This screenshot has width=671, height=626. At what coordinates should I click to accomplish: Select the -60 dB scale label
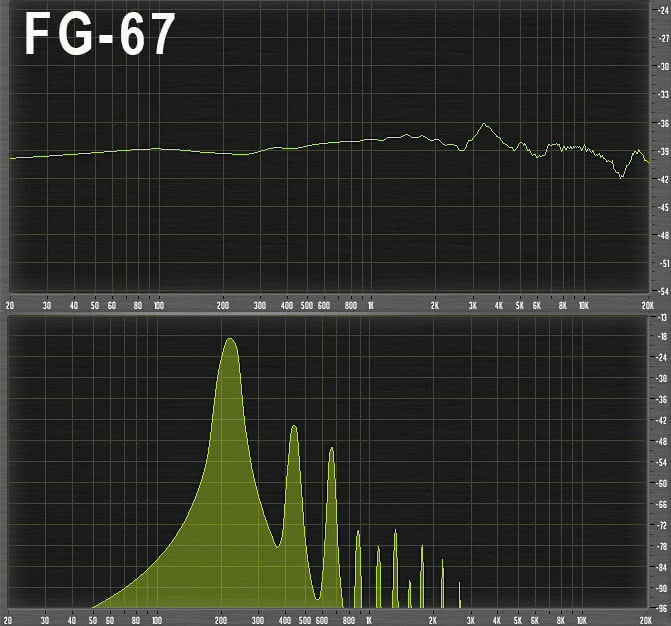coord(662,484)
